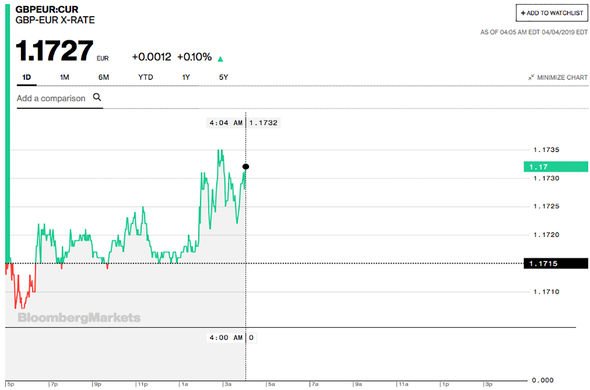Image resolution: width=590 pixels, height=390 pixels.
Task: Click the 1.1735 y-axis label
Action: (546, 150)
